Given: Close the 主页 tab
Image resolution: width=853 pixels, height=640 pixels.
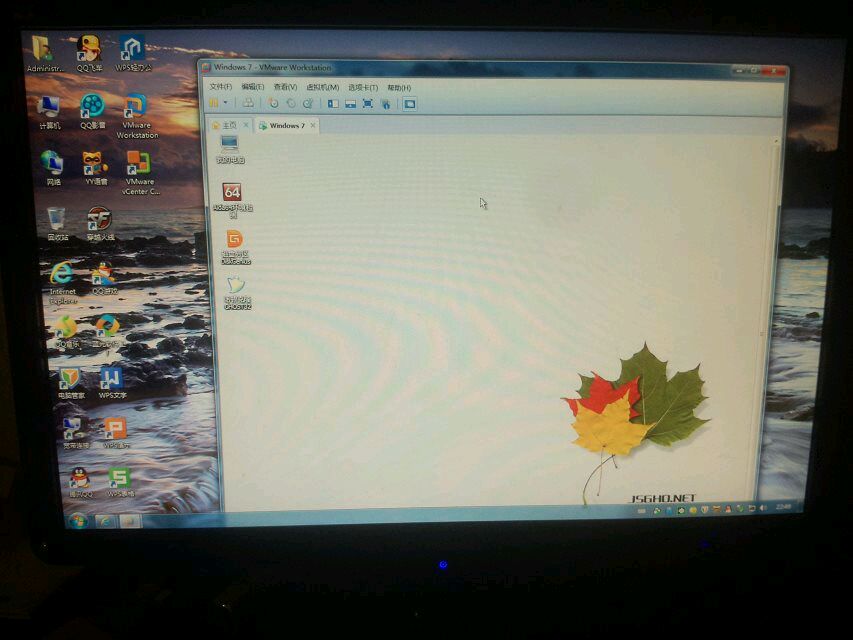Looking at the screenshot, I should [246, 125].
